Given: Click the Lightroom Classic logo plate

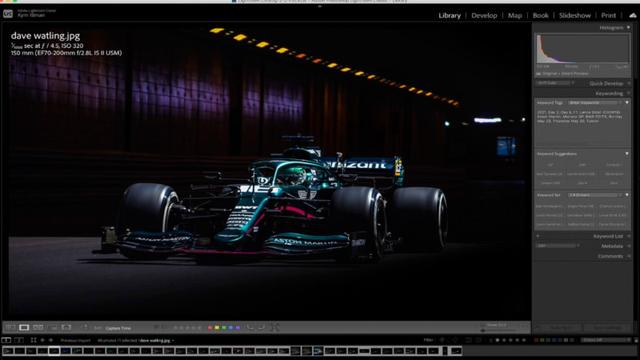Looking at the screenshot, I should point(8,13).
